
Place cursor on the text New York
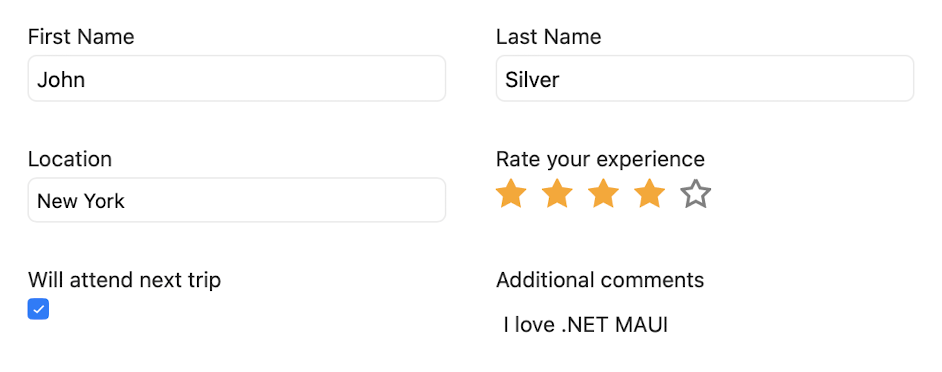click(81, 201)
